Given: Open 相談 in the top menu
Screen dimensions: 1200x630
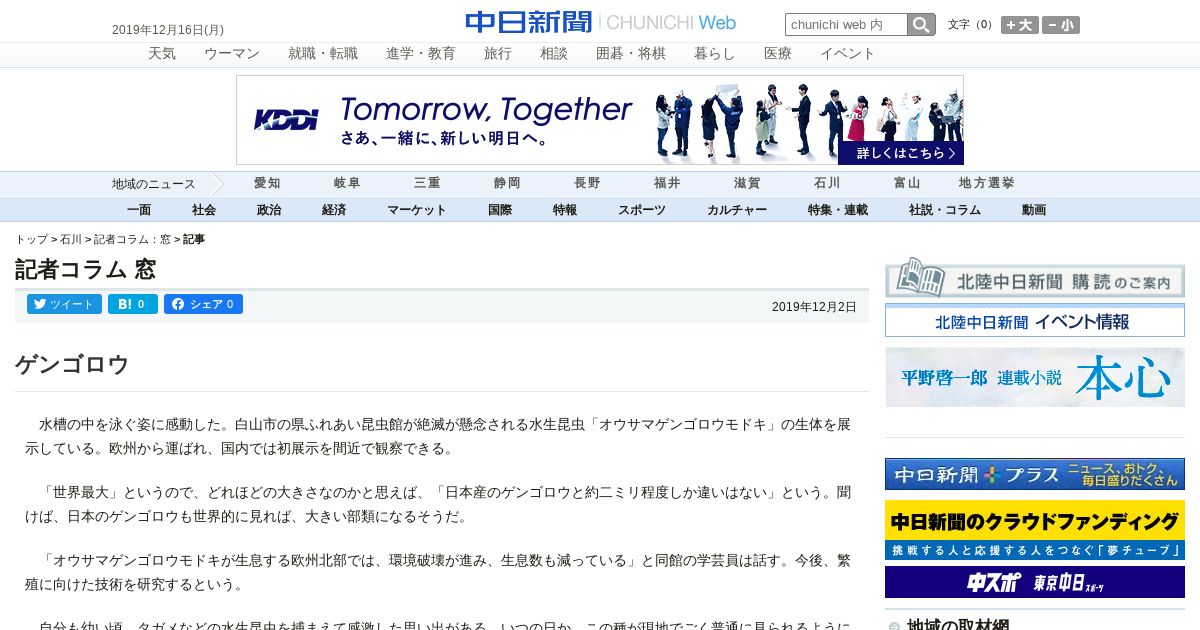Looking at the screenshot, I should click(x=554, y=54).
